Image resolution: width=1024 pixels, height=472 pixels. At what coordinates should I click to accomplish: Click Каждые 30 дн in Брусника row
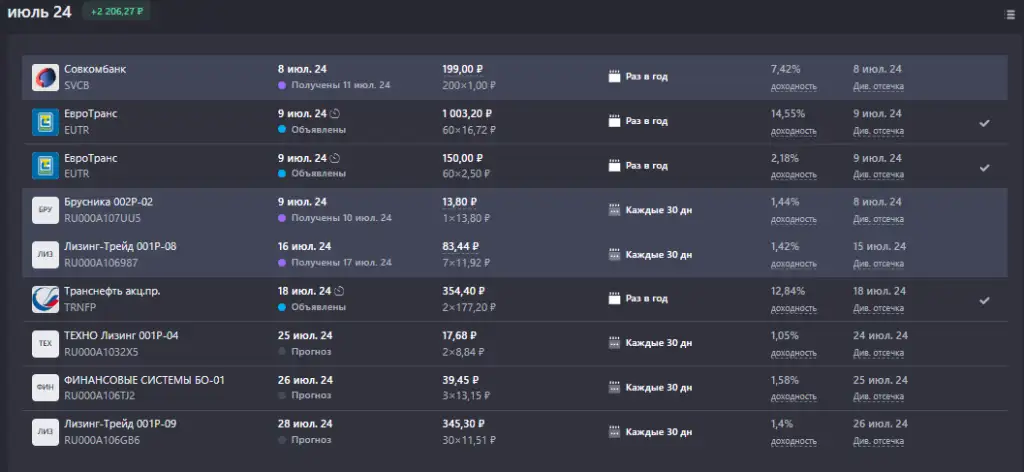tap(659, 210)
